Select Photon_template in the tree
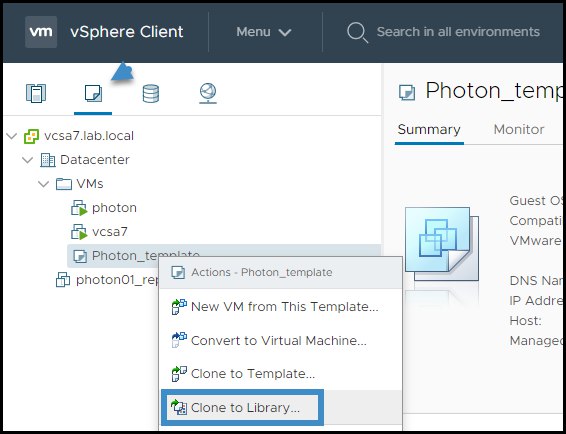This screenshot has height=434, width=566. [146, 256]
